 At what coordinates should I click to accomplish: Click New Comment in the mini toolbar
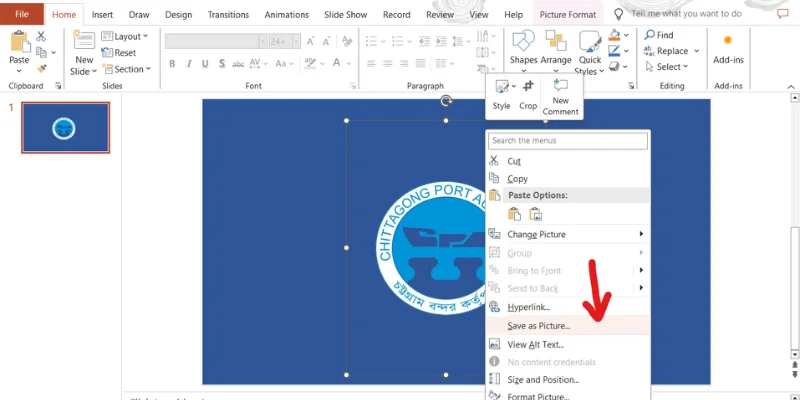[x=560, y=98]
